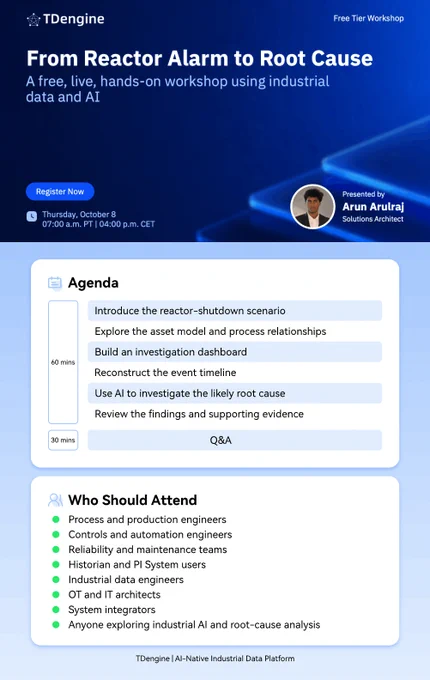Screen dimensions: 430x680
Task: Click the 60 mins duration box
Action: coord(63,362)
